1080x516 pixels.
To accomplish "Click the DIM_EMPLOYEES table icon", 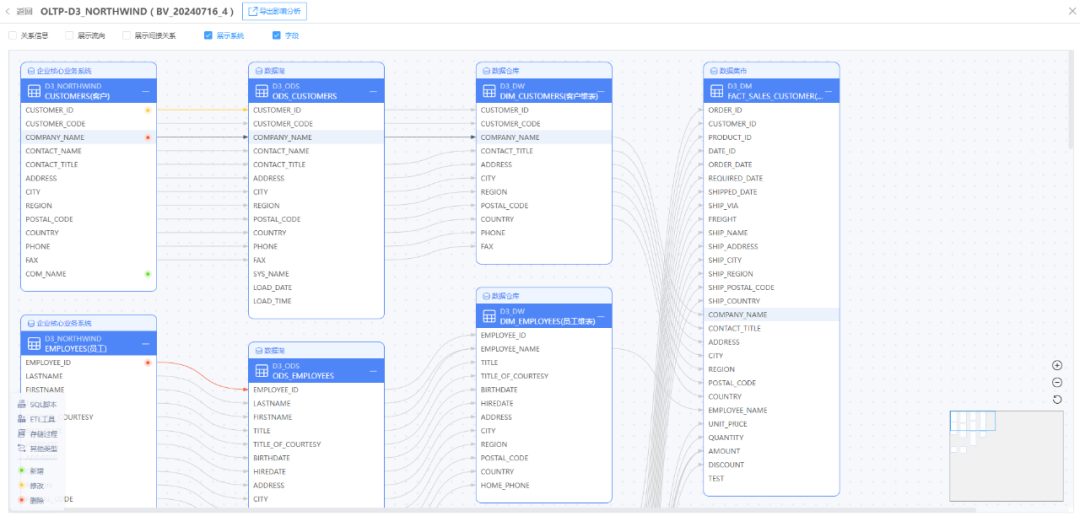I will pos(489,317).
